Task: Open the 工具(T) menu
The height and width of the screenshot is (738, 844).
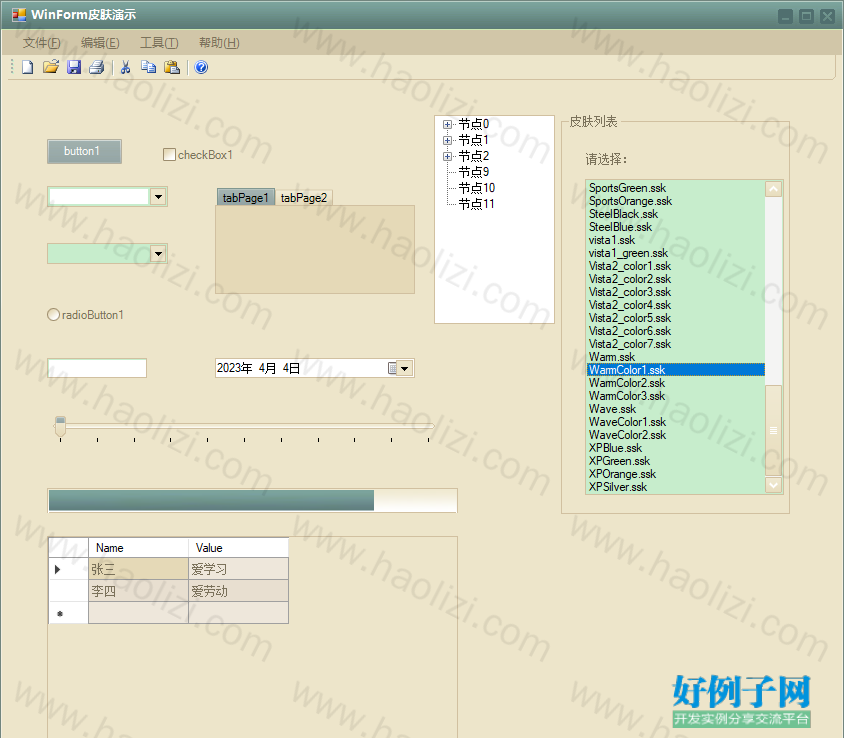Action: [159, 43]
